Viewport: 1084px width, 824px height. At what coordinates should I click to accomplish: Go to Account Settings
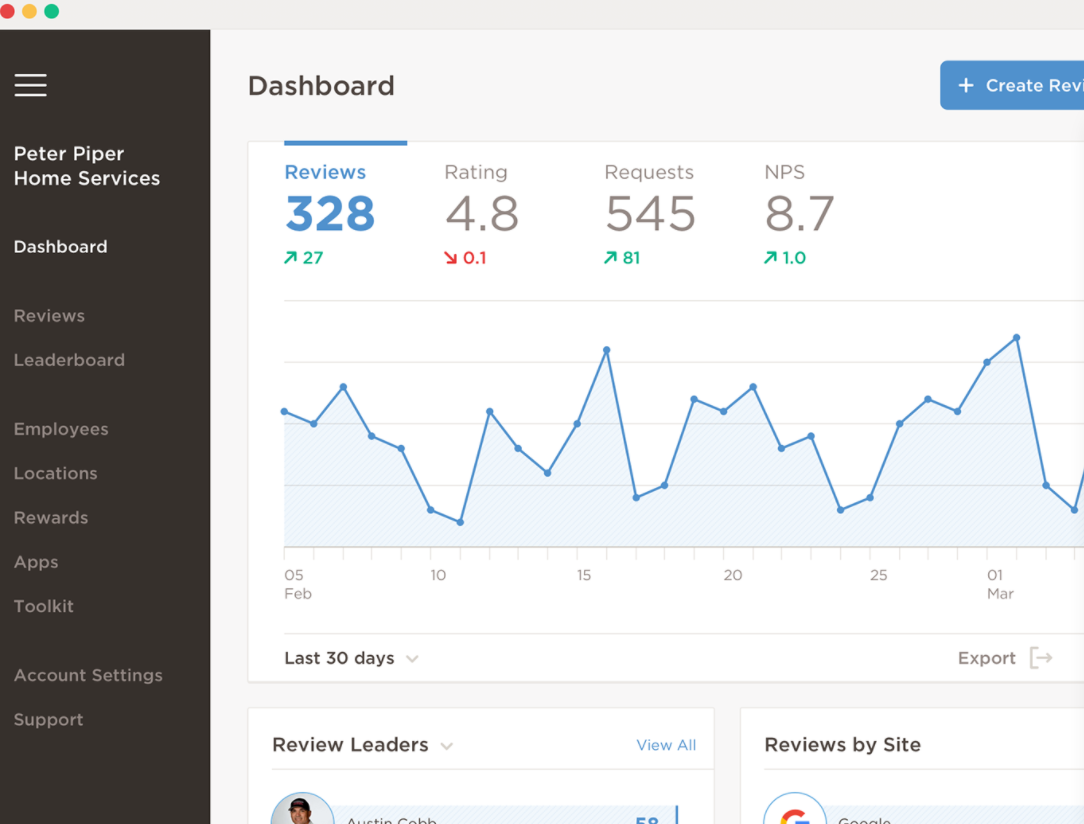pos(88,675)
